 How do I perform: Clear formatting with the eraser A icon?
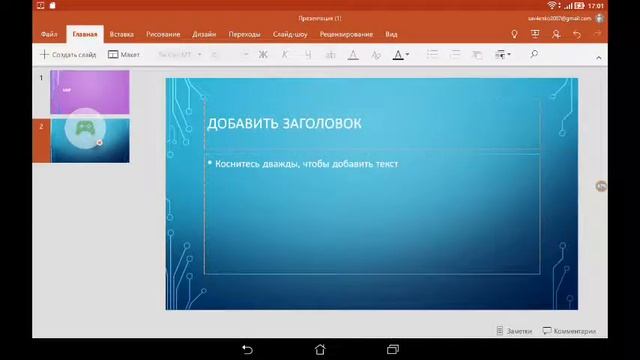tap(376, 55)
